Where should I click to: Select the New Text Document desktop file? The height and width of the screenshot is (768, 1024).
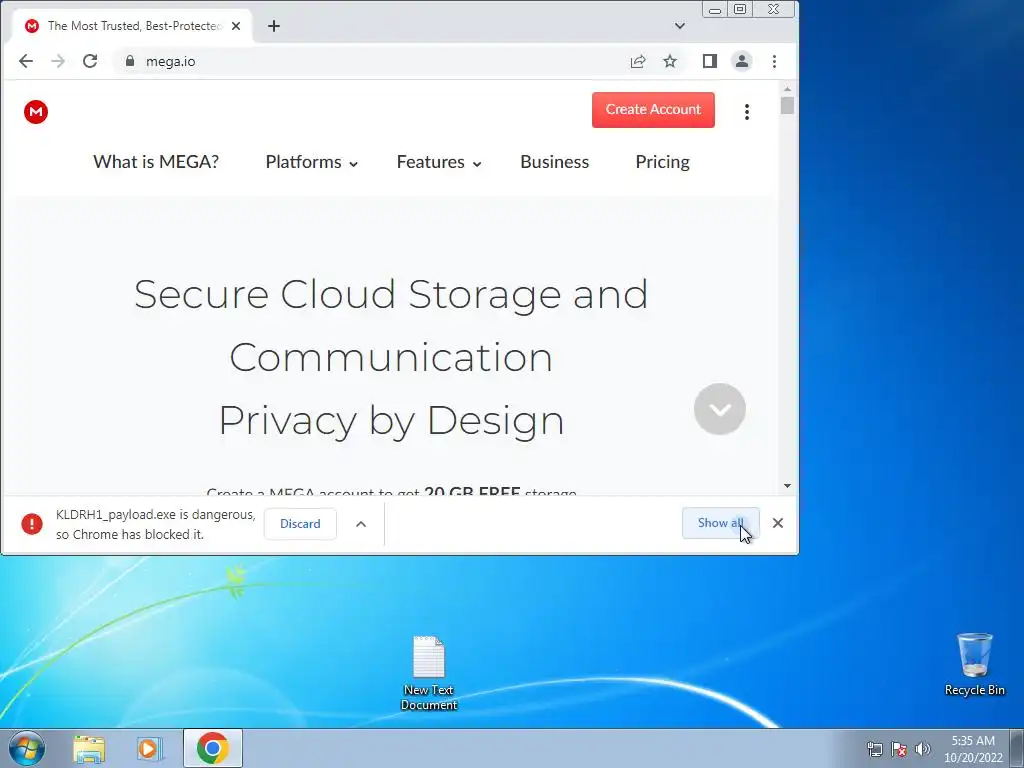[x=428, y=673]
